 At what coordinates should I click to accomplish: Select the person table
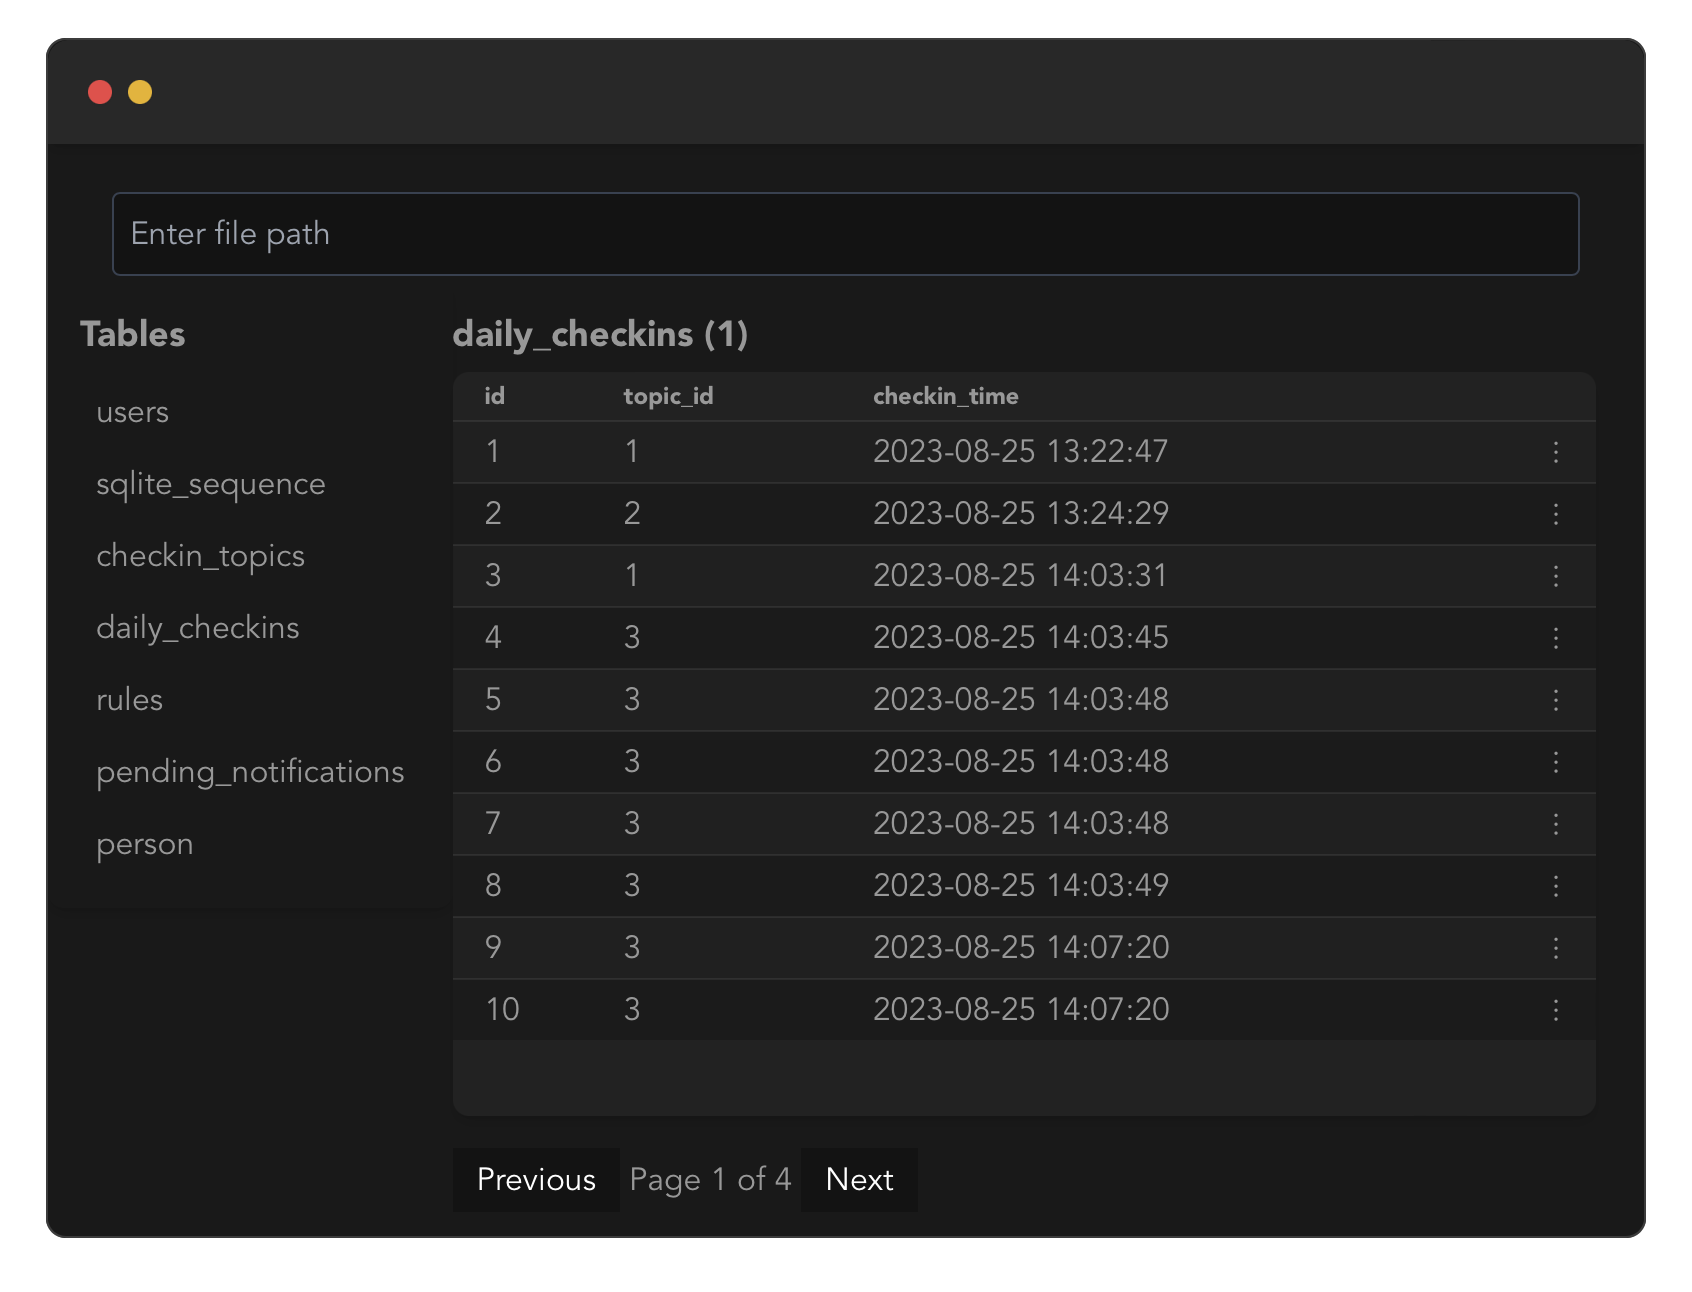tap(145, 844)
